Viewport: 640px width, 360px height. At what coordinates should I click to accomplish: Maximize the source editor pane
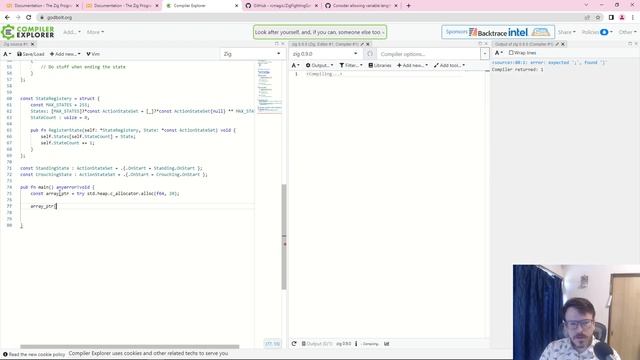(x=276, y=44)
